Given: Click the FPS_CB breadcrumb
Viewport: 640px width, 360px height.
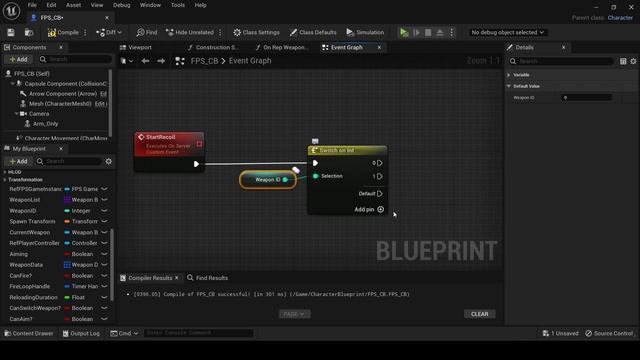Looking at the screenshot, I should [x=204, y=61].
